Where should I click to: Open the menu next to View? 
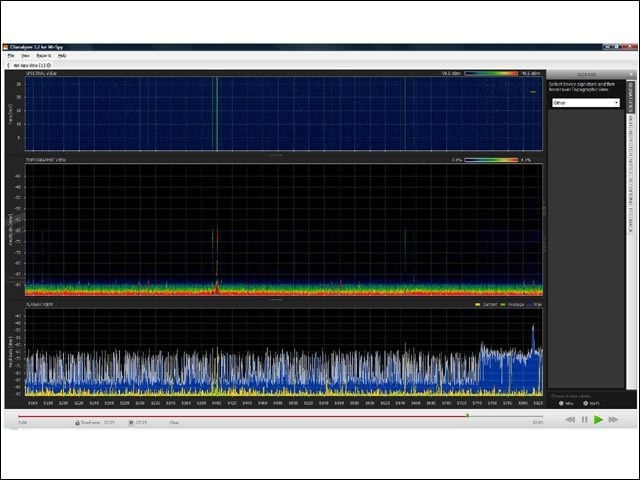44,56
